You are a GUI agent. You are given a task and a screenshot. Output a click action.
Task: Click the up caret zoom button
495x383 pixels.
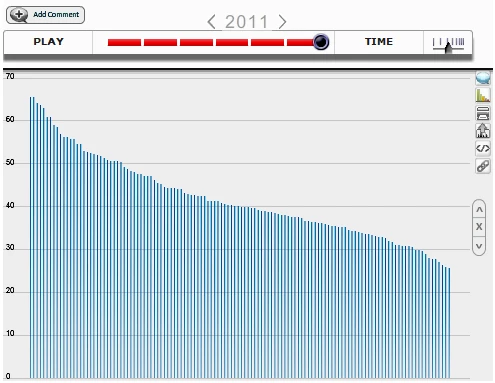(479, 210)
